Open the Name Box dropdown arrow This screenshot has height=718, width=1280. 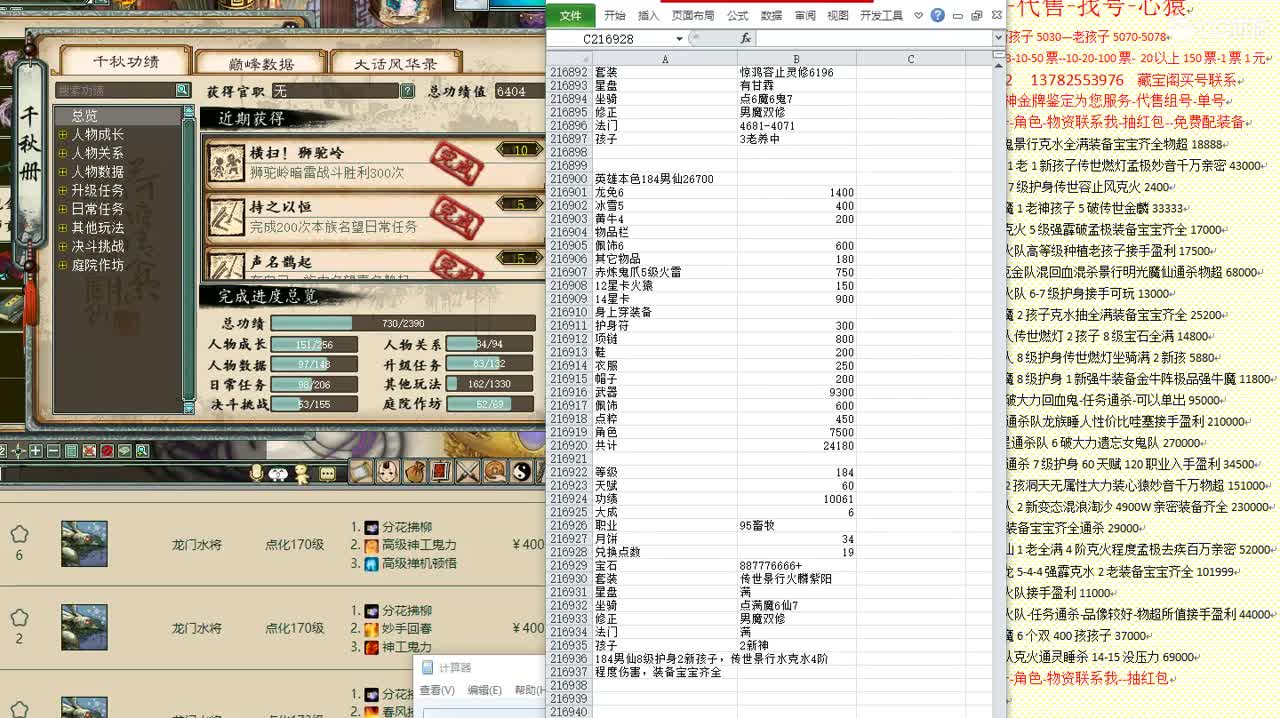[679, 39]
